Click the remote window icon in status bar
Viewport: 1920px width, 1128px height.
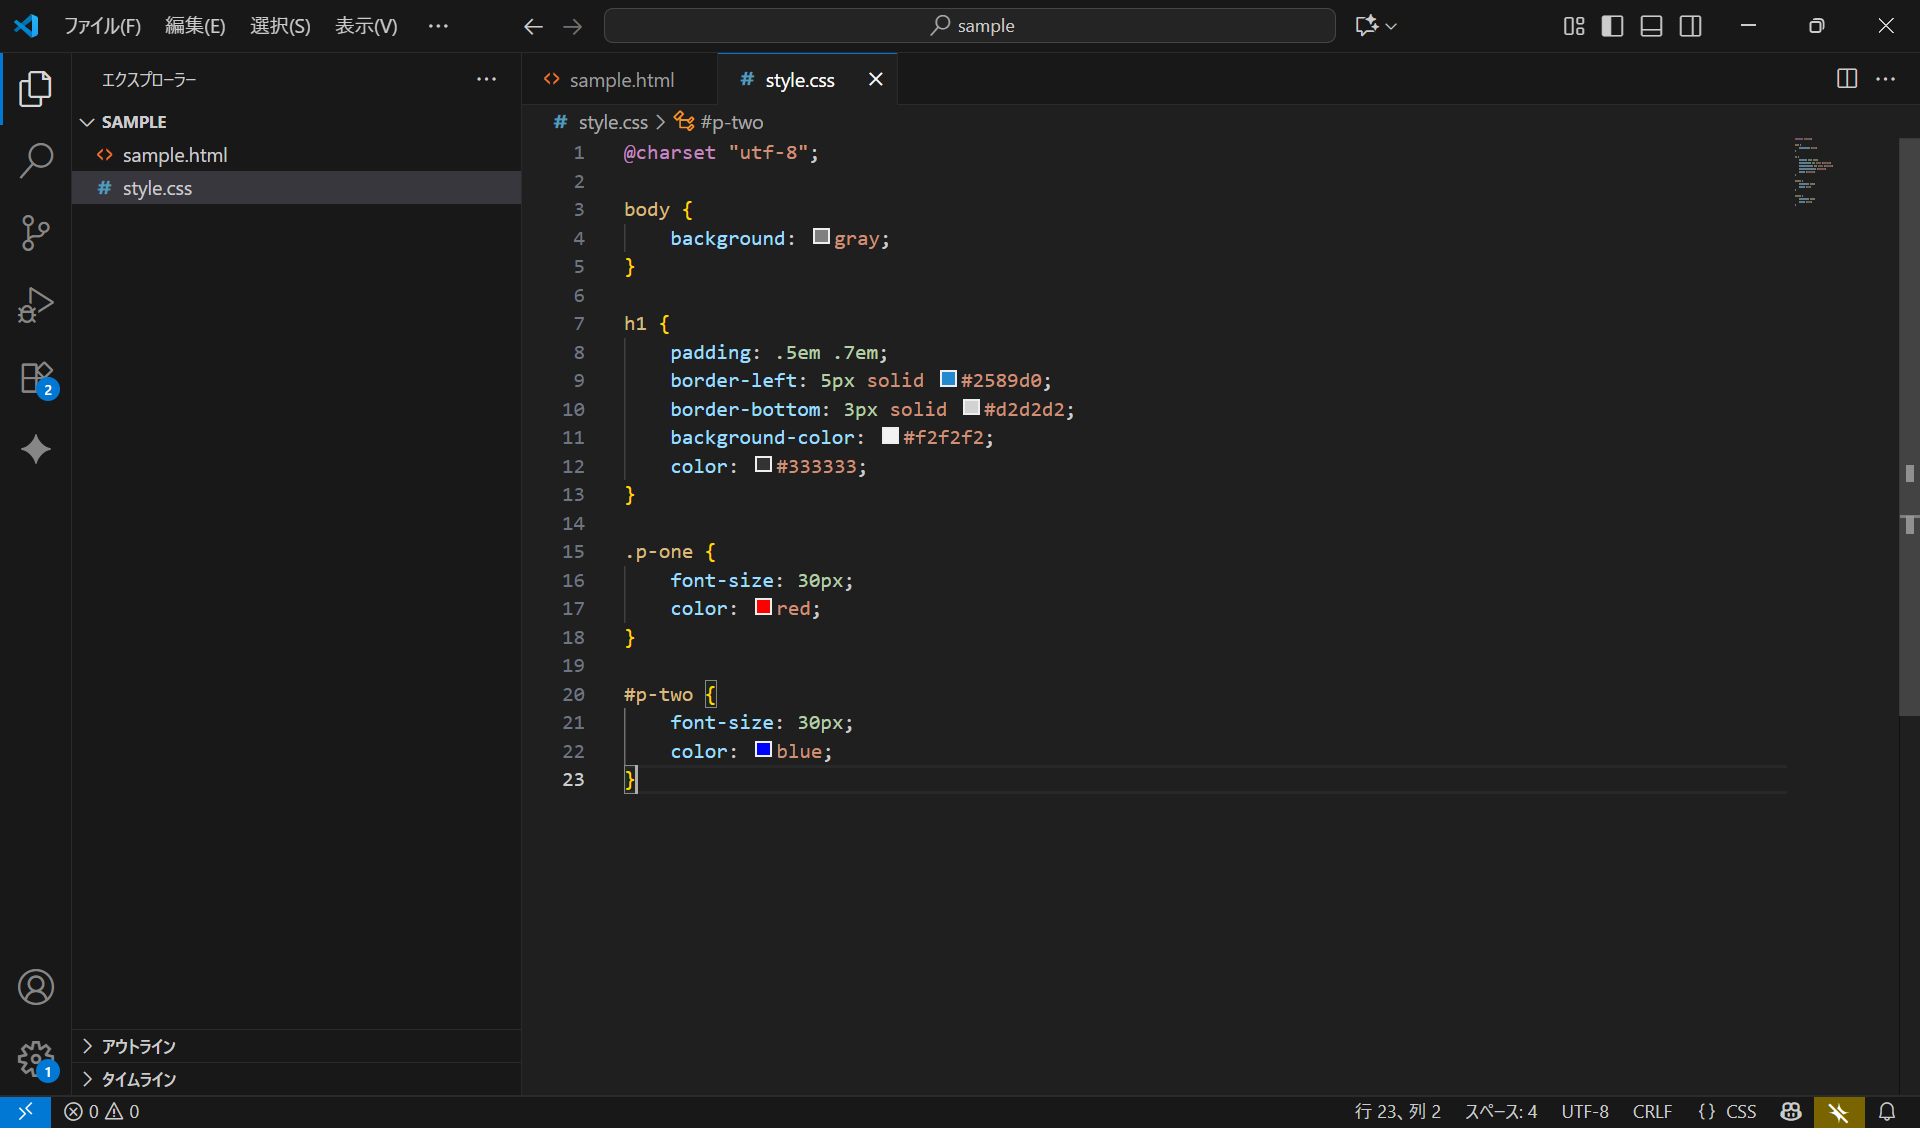25,1111
